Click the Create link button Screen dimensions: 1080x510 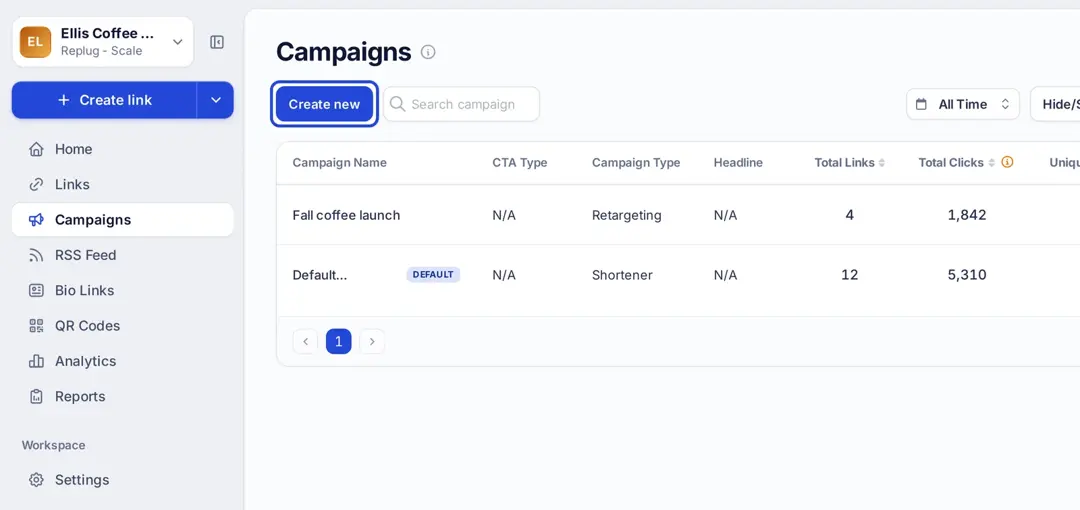pos(105,100)
